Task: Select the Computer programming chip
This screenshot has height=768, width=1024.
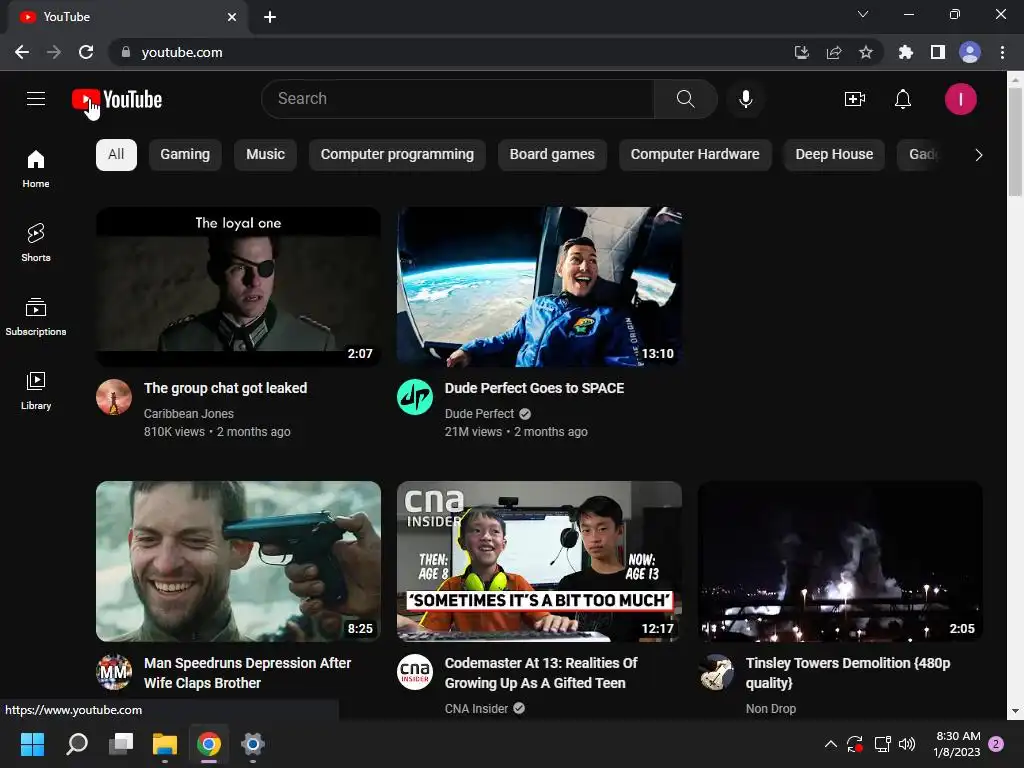Action: tap(397, 155)
